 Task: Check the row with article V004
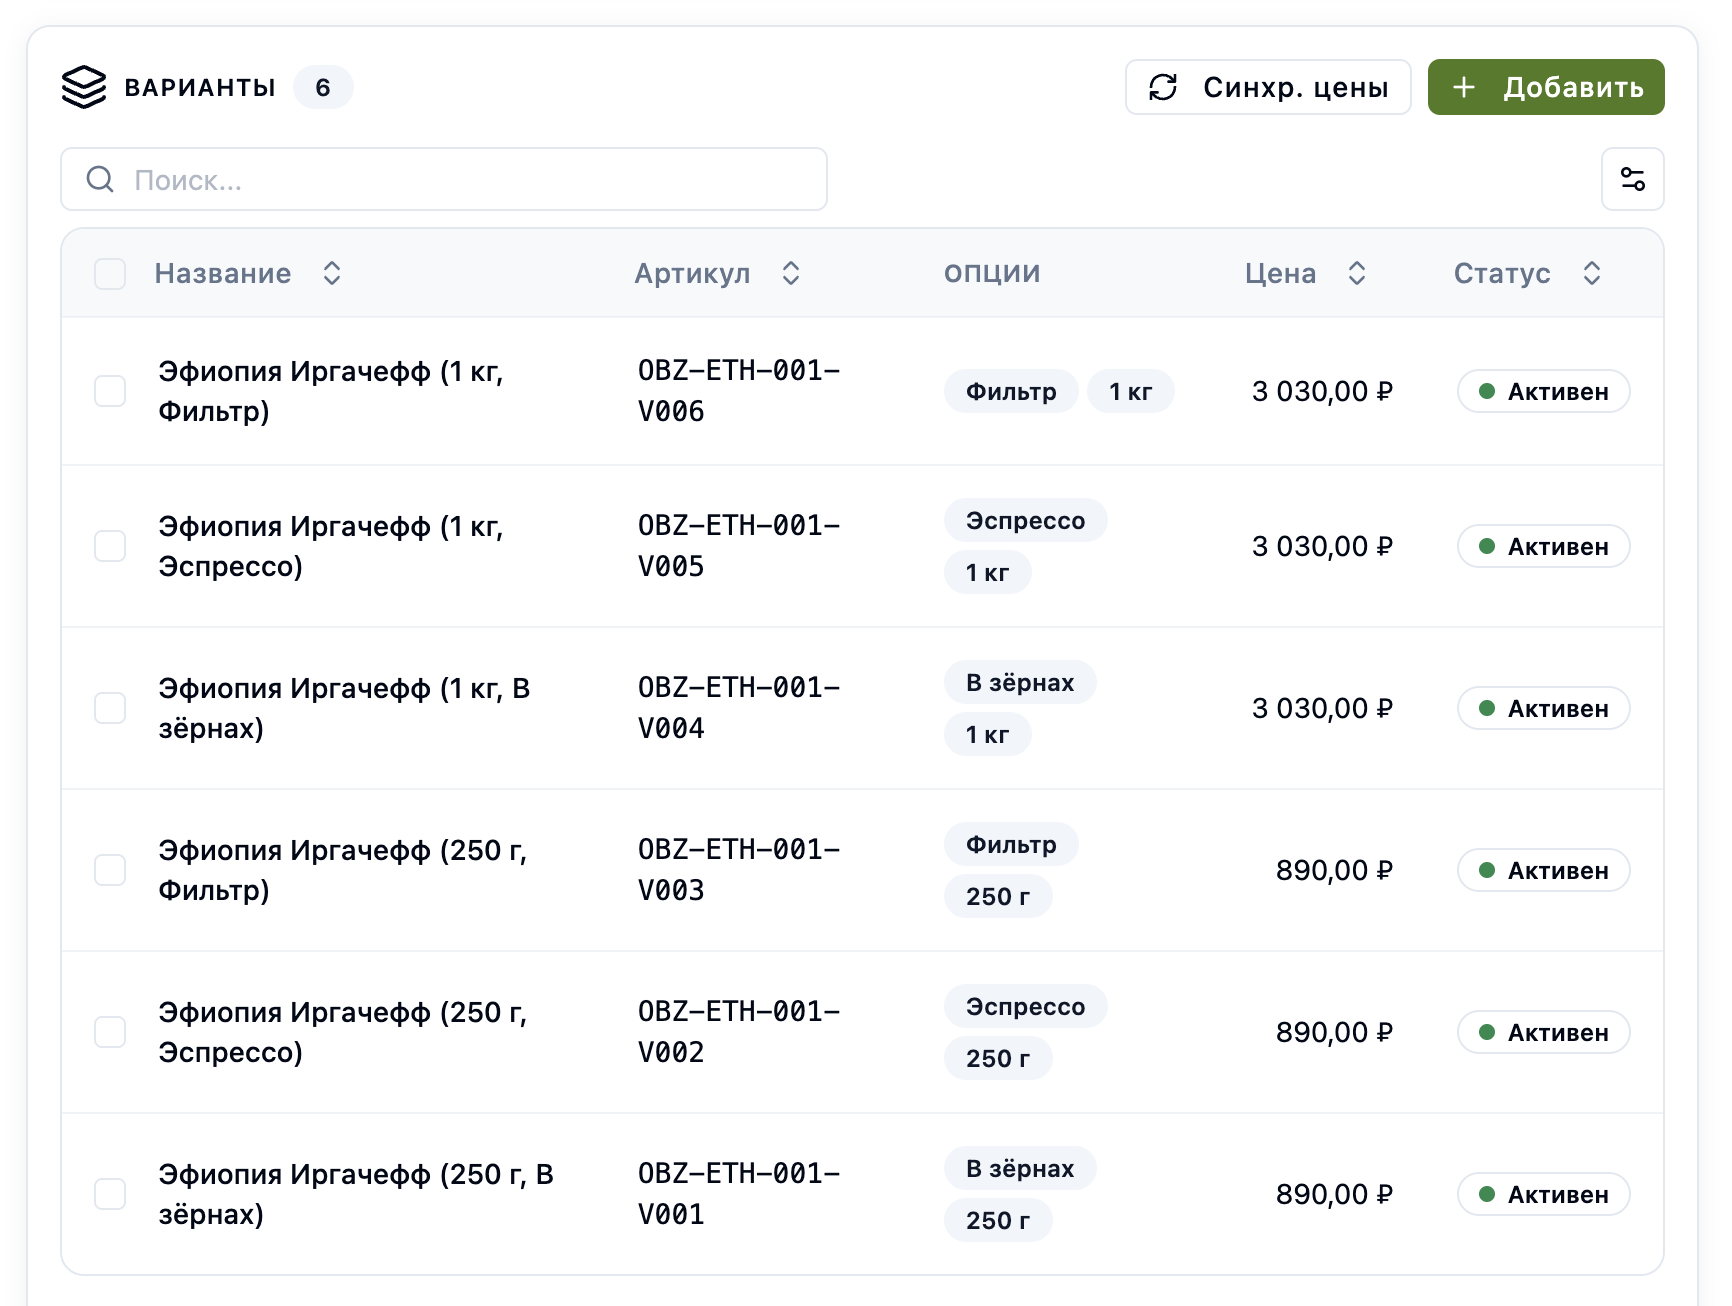[110, 708]
